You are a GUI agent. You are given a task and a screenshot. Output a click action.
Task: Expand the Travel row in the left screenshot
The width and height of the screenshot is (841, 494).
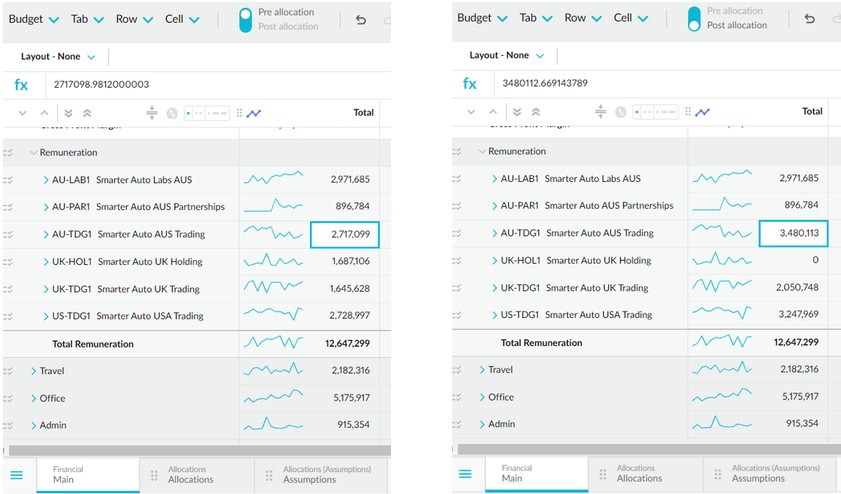coord(33,371)
